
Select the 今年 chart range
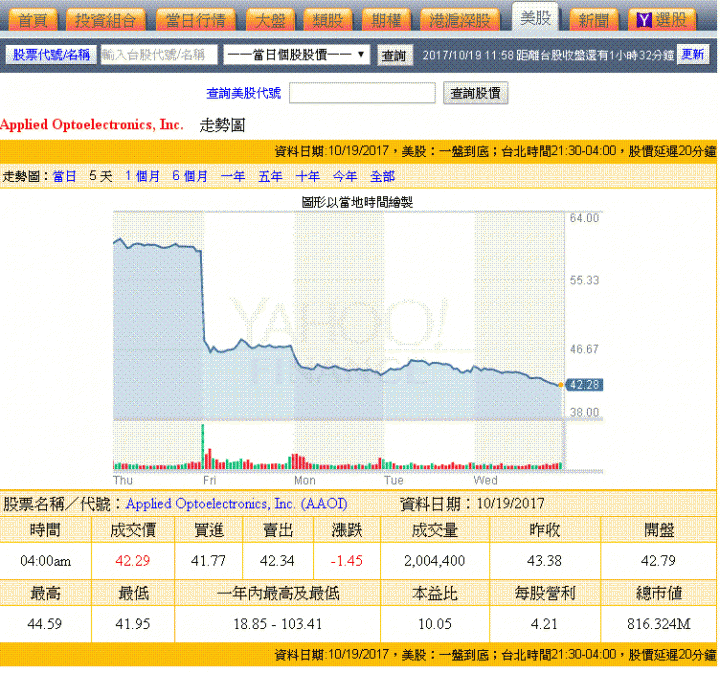[x=345, y=176]
